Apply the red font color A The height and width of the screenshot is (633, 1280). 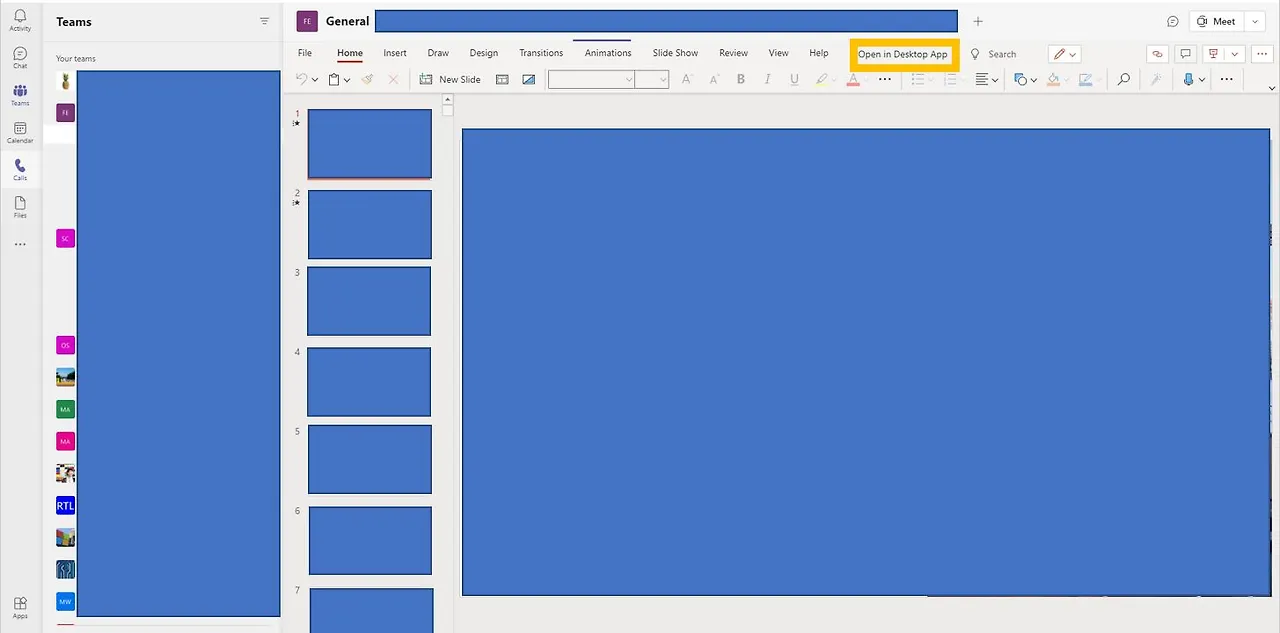853,79
